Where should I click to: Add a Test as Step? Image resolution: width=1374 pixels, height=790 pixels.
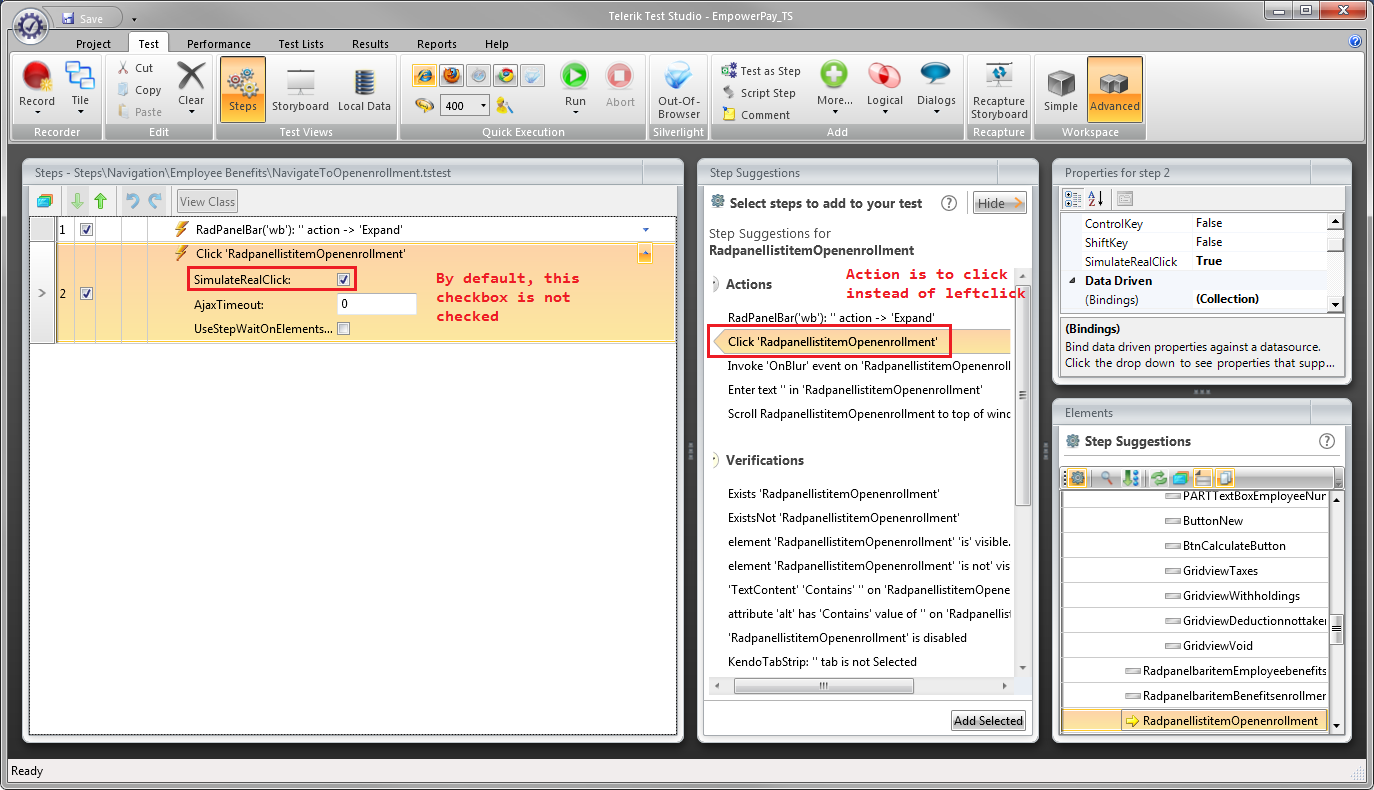click(x=761, y=71)
